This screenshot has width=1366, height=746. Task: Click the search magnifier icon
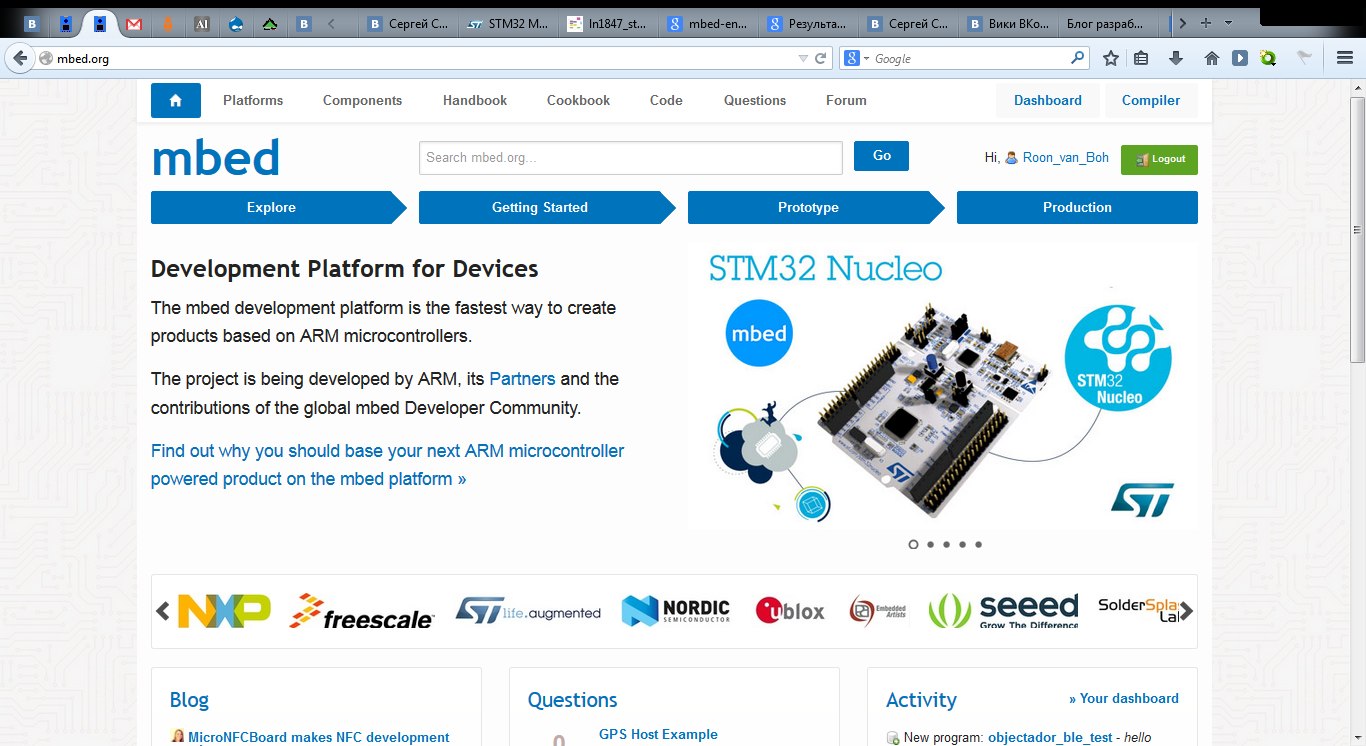pyautogui.click(x=1077, y=58)
